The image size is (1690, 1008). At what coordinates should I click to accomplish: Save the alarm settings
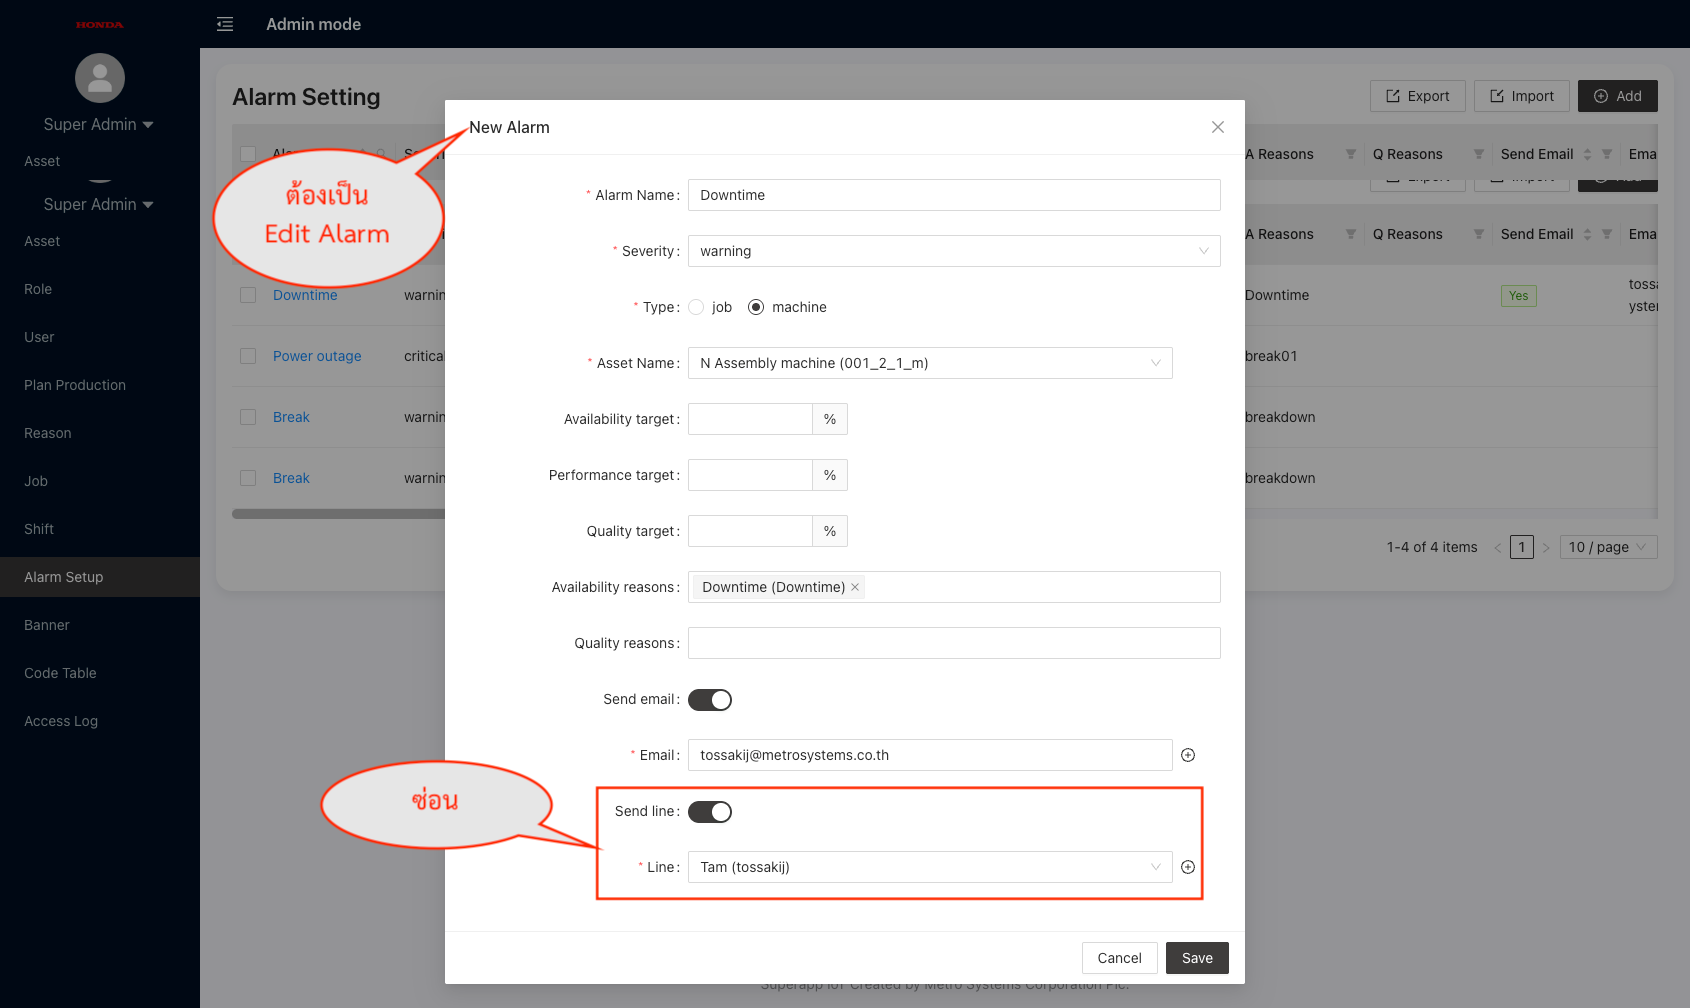[1197, 958]
